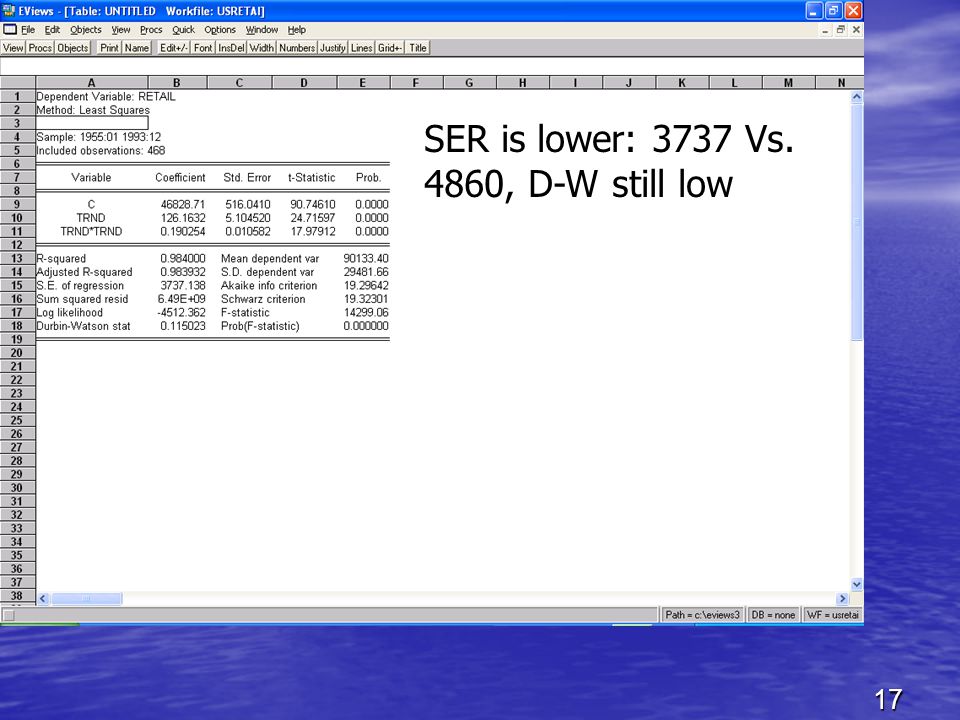
Task: Click the 'DB = none' status entry
Action: tap(773, 615)
